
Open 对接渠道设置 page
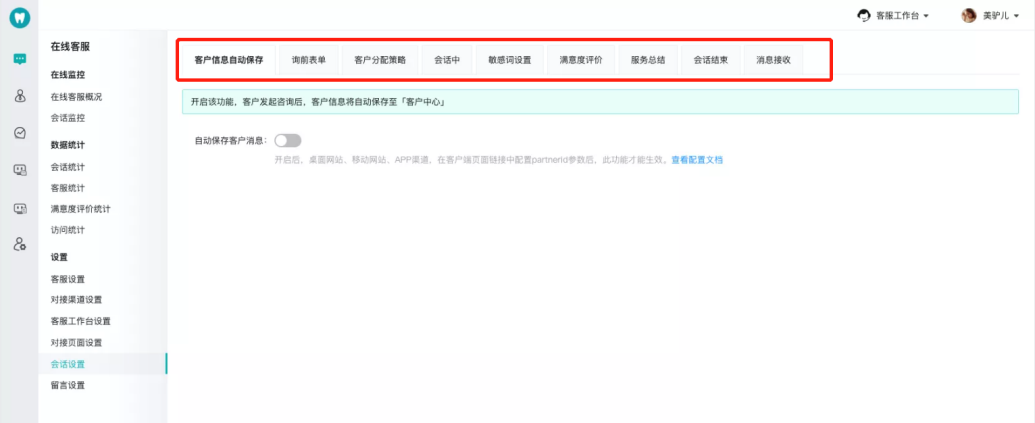pyautogui.click(x=77, y=300)
